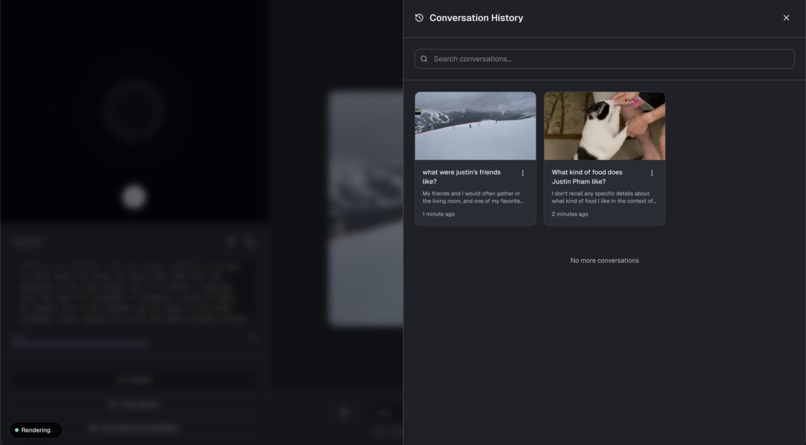Click the Search conversations input field

[x=604, y=59]
